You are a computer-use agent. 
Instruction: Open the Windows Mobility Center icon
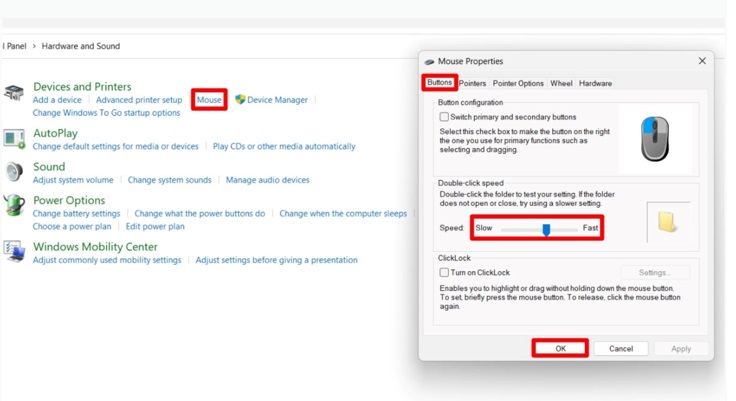pos(14,252)
